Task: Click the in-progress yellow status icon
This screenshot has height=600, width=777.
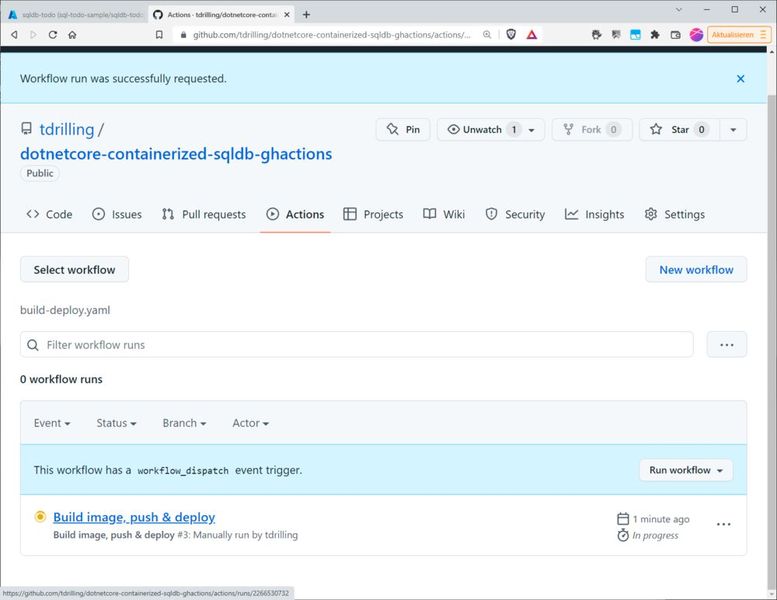Action: tap(40, 517)
